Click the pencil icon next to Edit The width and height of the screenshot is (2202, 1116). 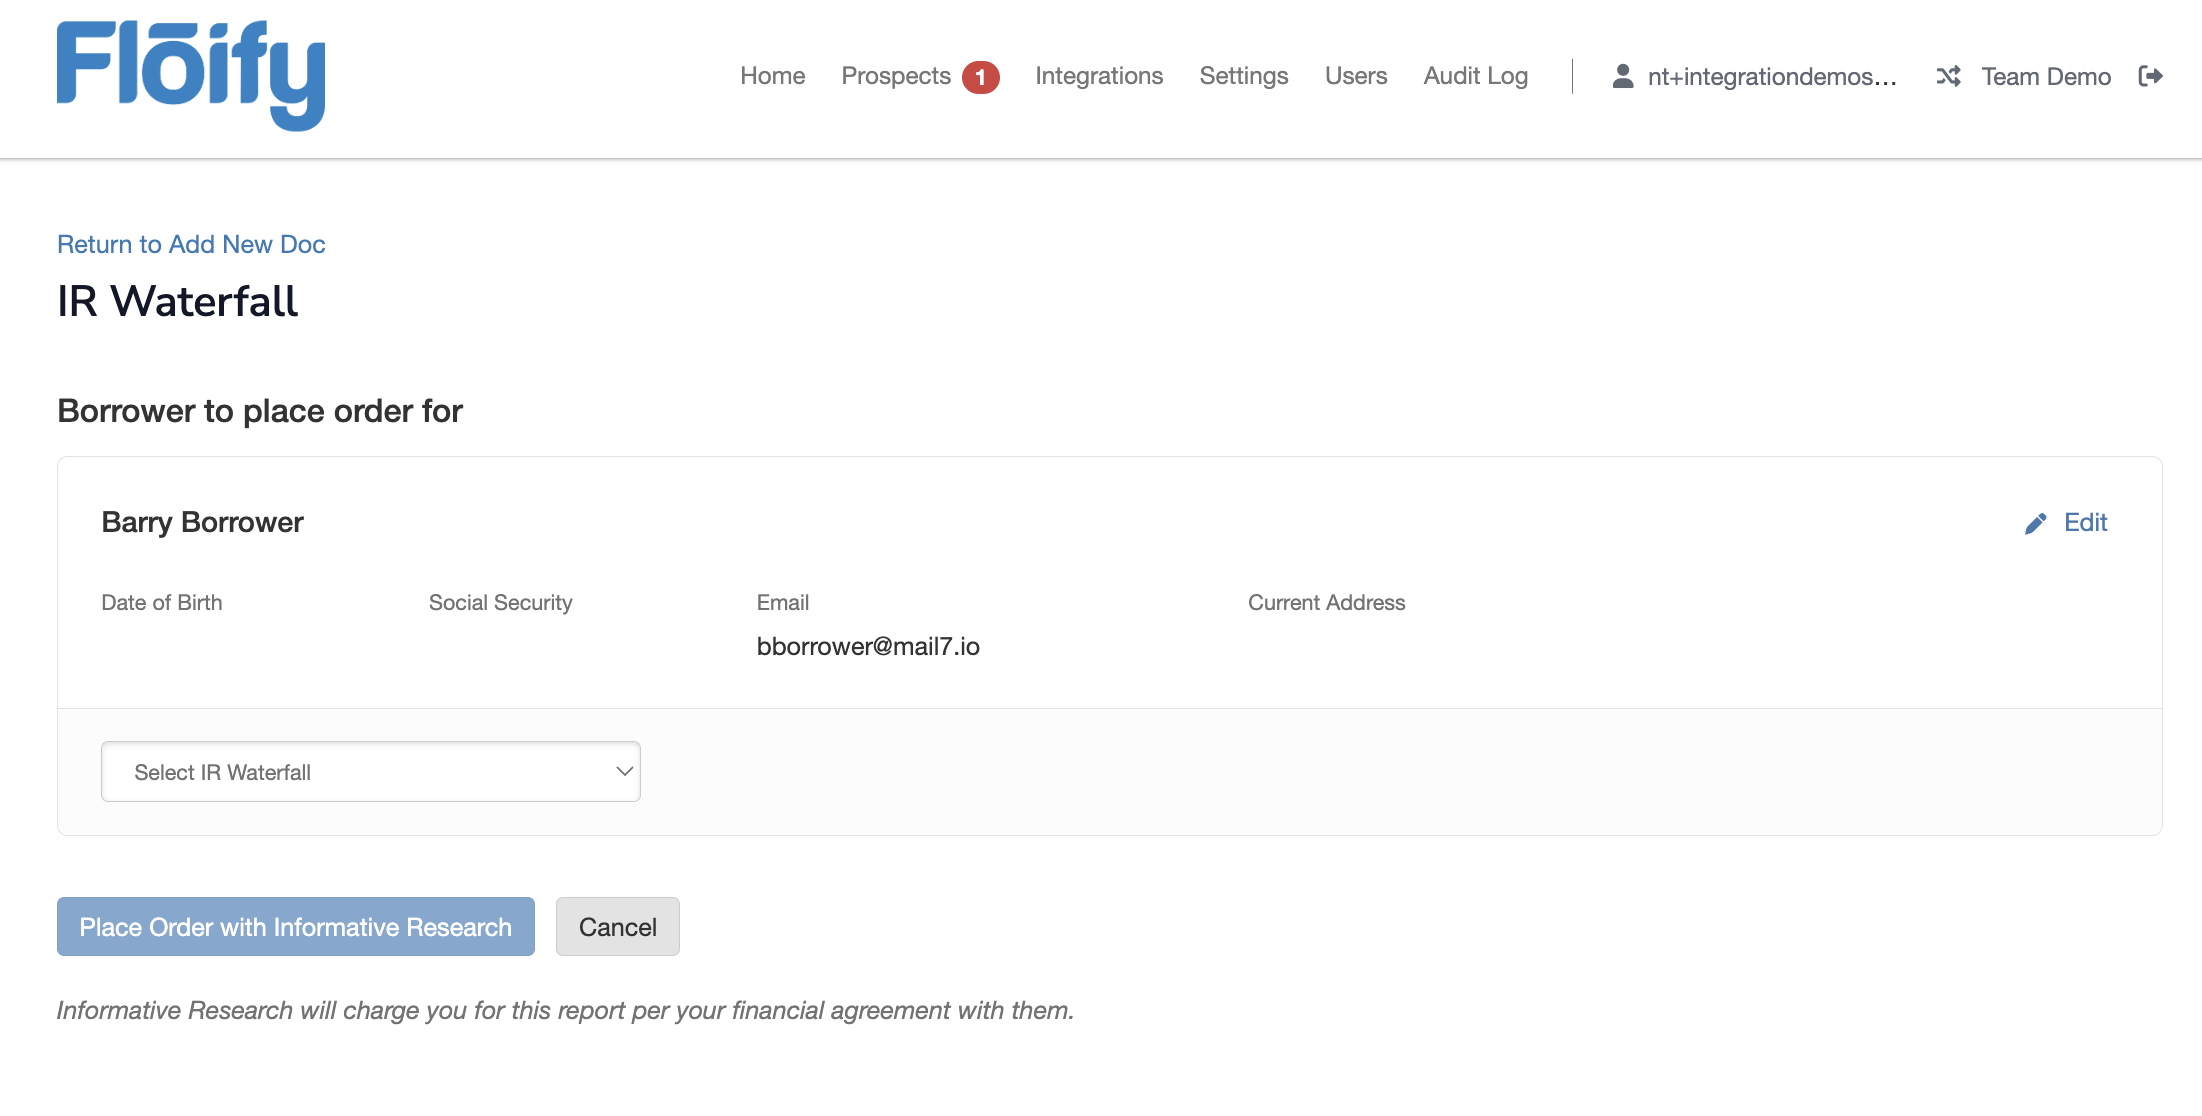point(2036,522)
